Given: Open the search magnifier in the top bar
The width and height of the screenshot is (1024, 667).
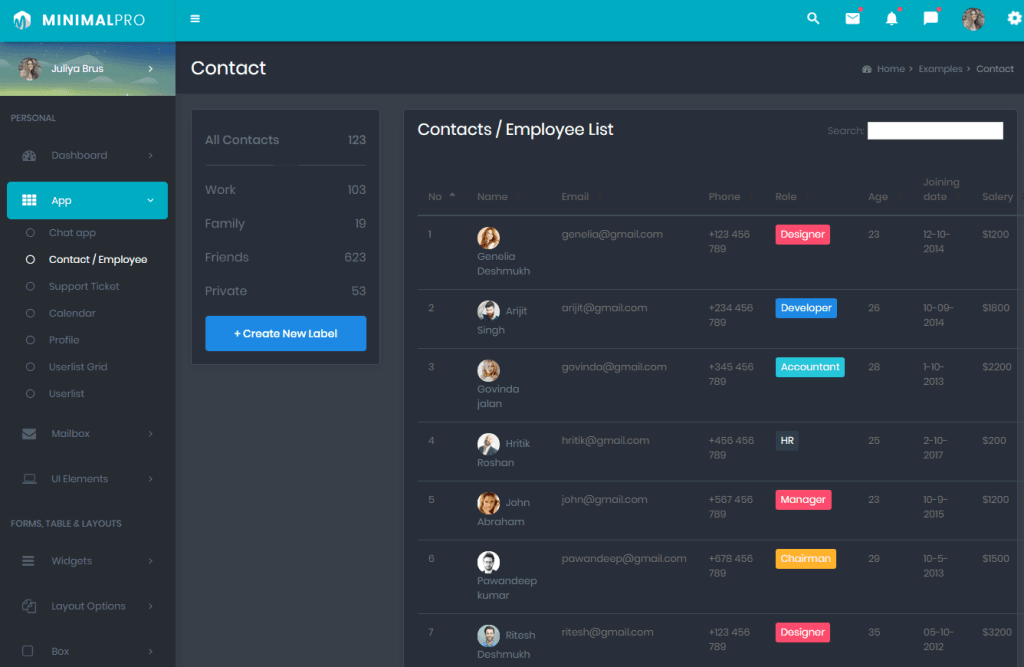Looking at the screenshot, I should pyautogui.click(x=812, y=18).
